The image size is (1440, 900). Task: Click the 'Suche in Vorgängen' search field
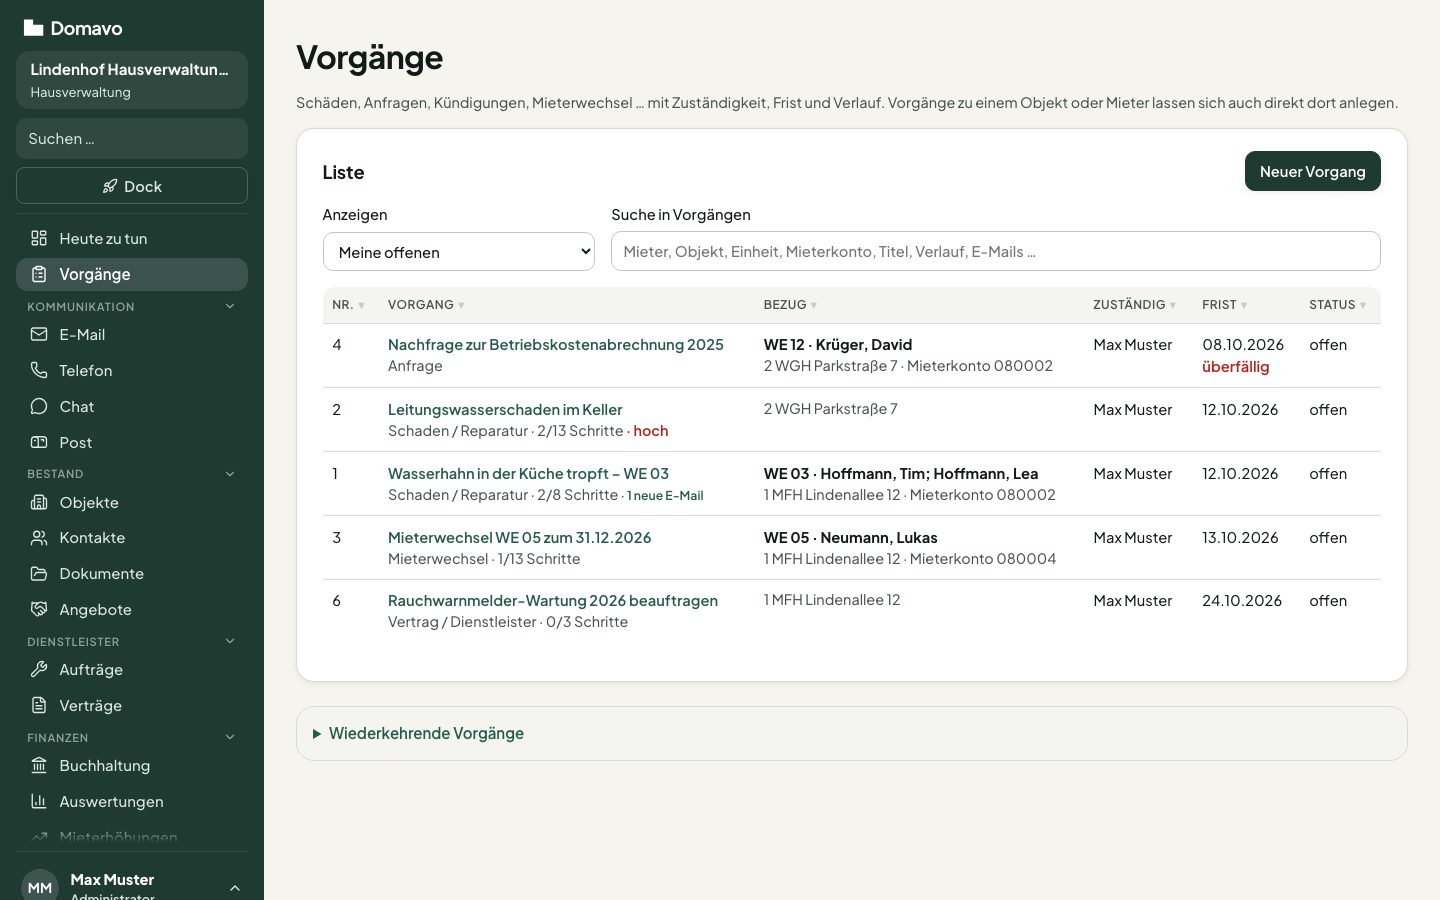click(995, 251)
